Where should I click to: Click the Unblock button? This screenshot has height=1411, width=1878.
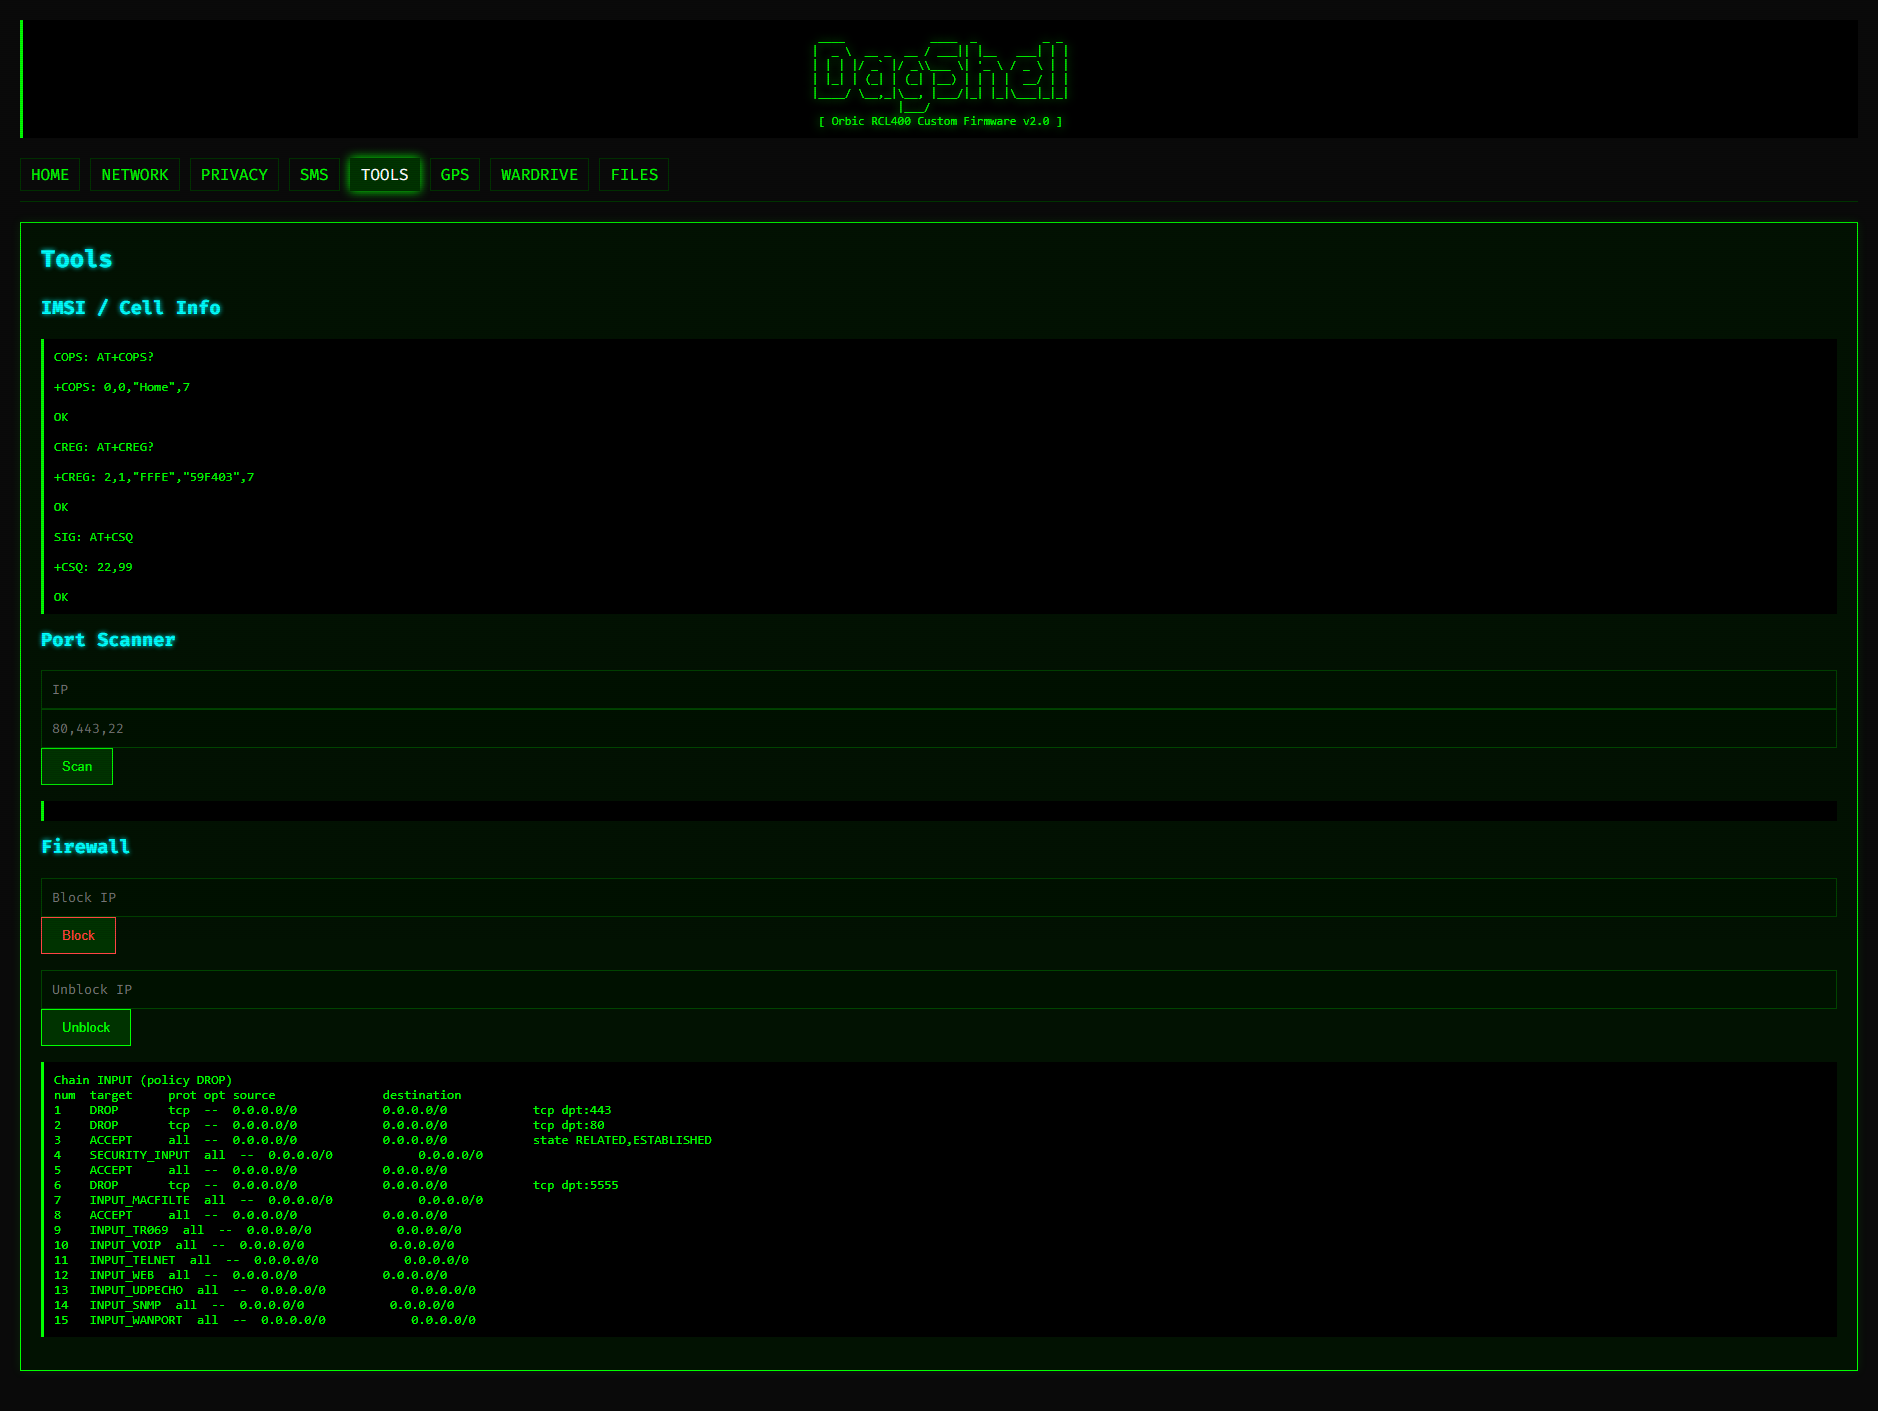85,1027
